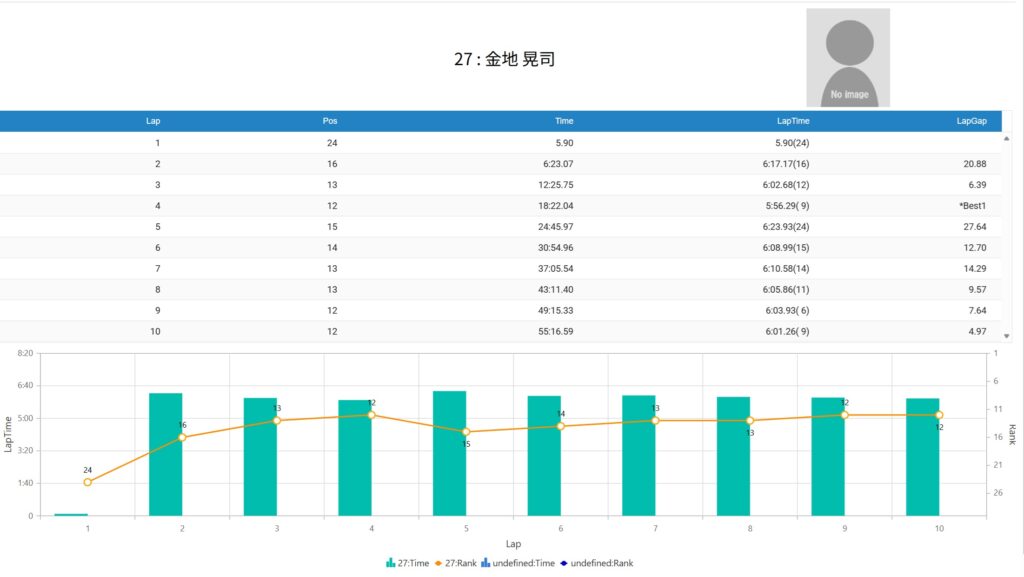Click the rank 15 marker on lap 5
Viewport: 1024px width, 577px height.
click(466, 432)
